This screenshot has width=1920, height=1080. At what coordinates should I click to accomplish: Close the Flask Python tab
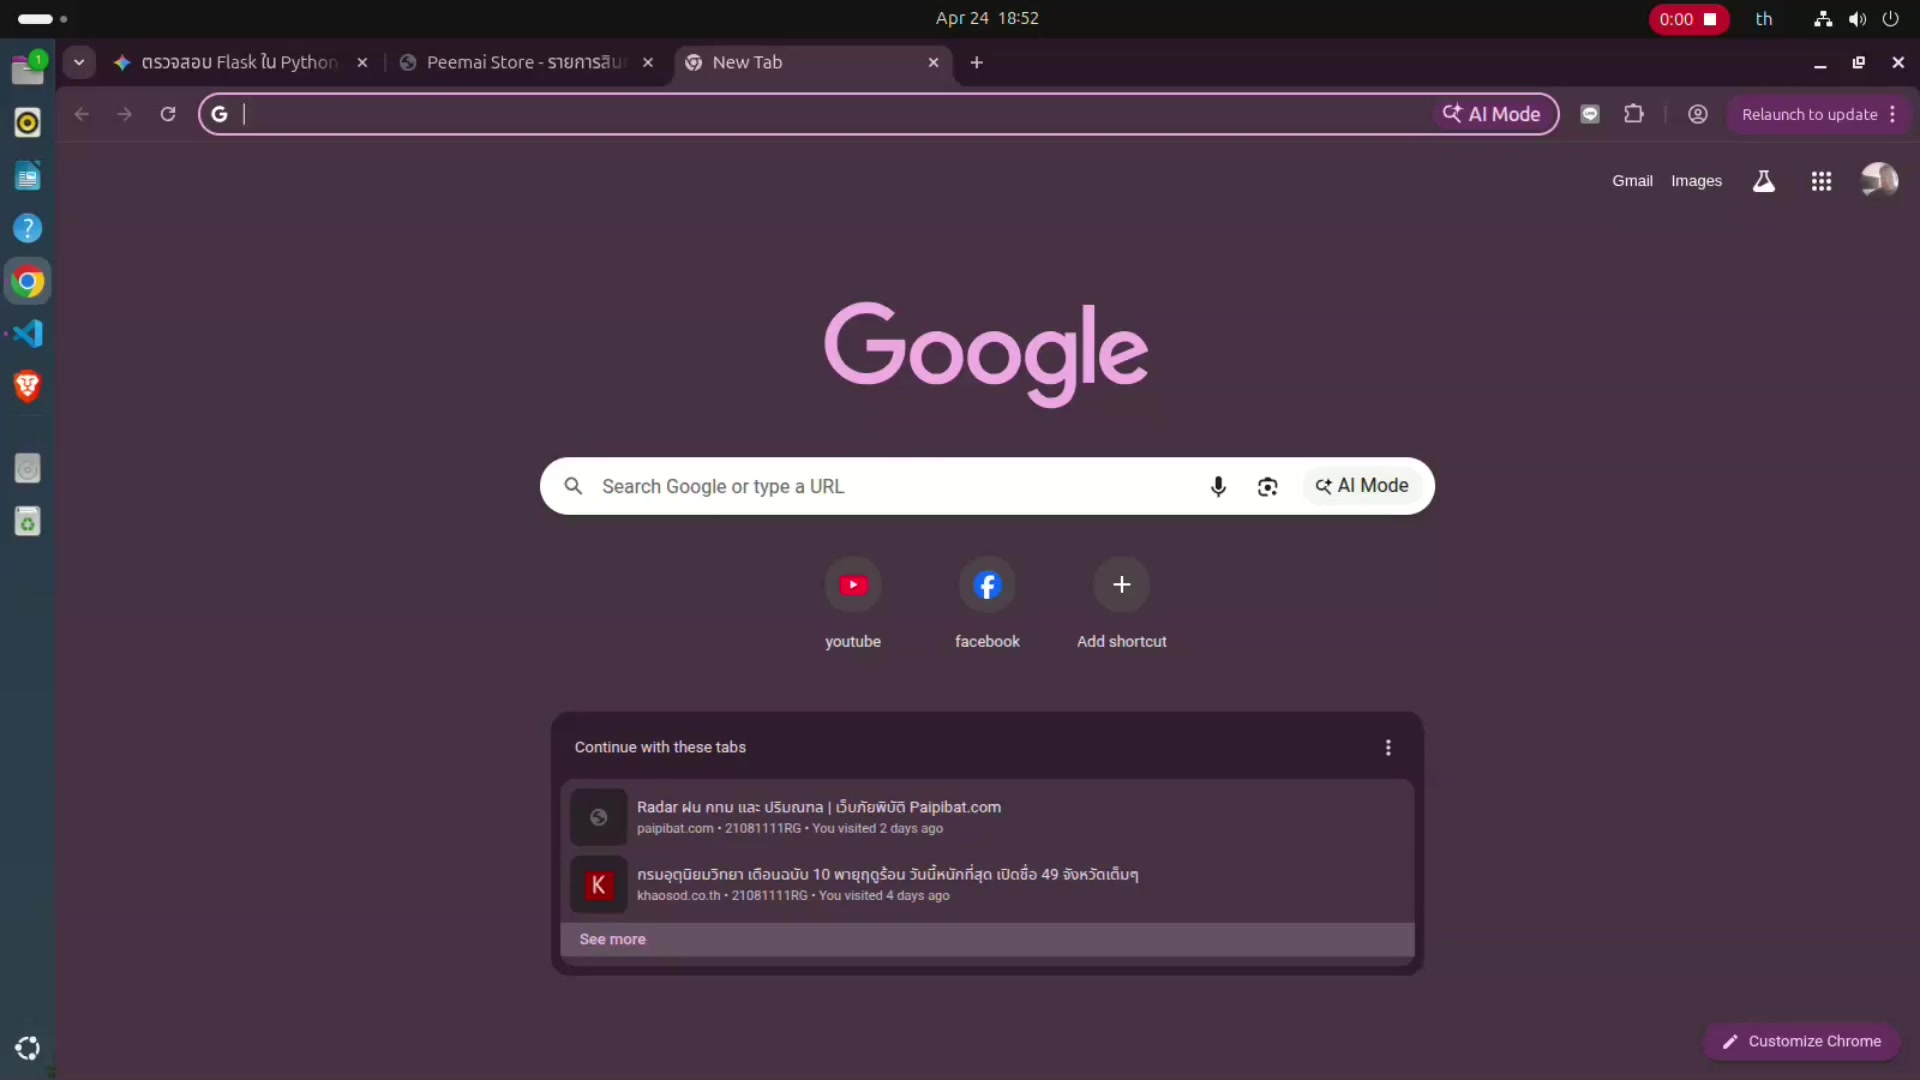click(362, 62)
